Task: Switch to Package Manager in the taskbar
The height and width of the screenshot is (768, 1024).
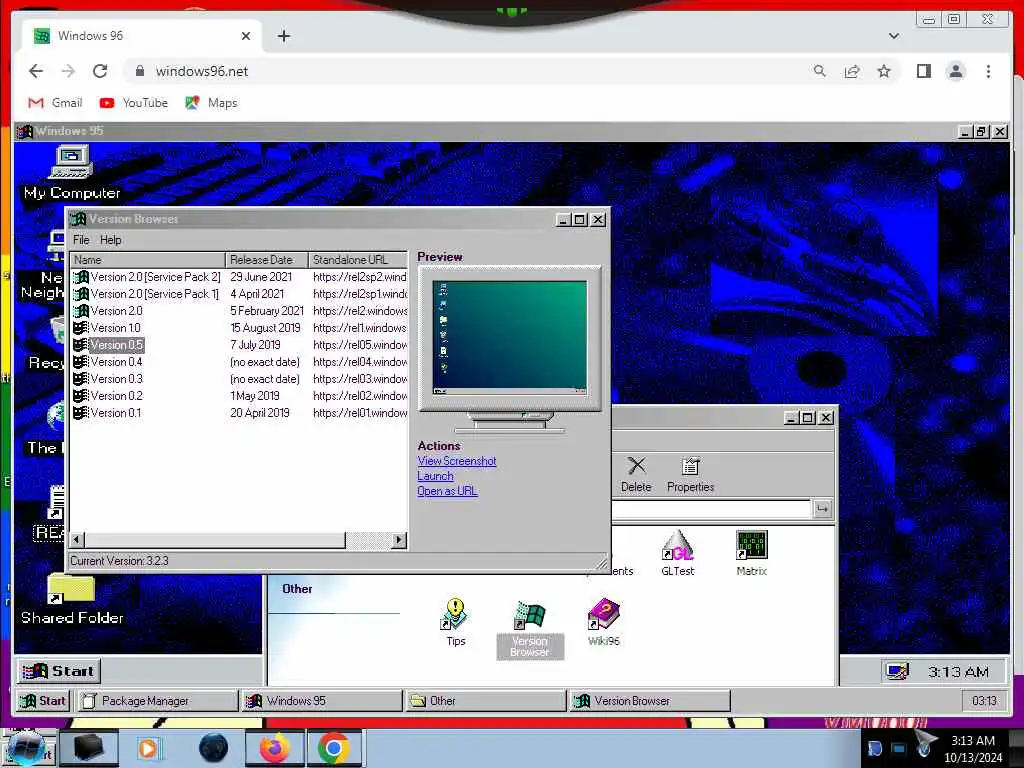Action: (x=158, y=701)
